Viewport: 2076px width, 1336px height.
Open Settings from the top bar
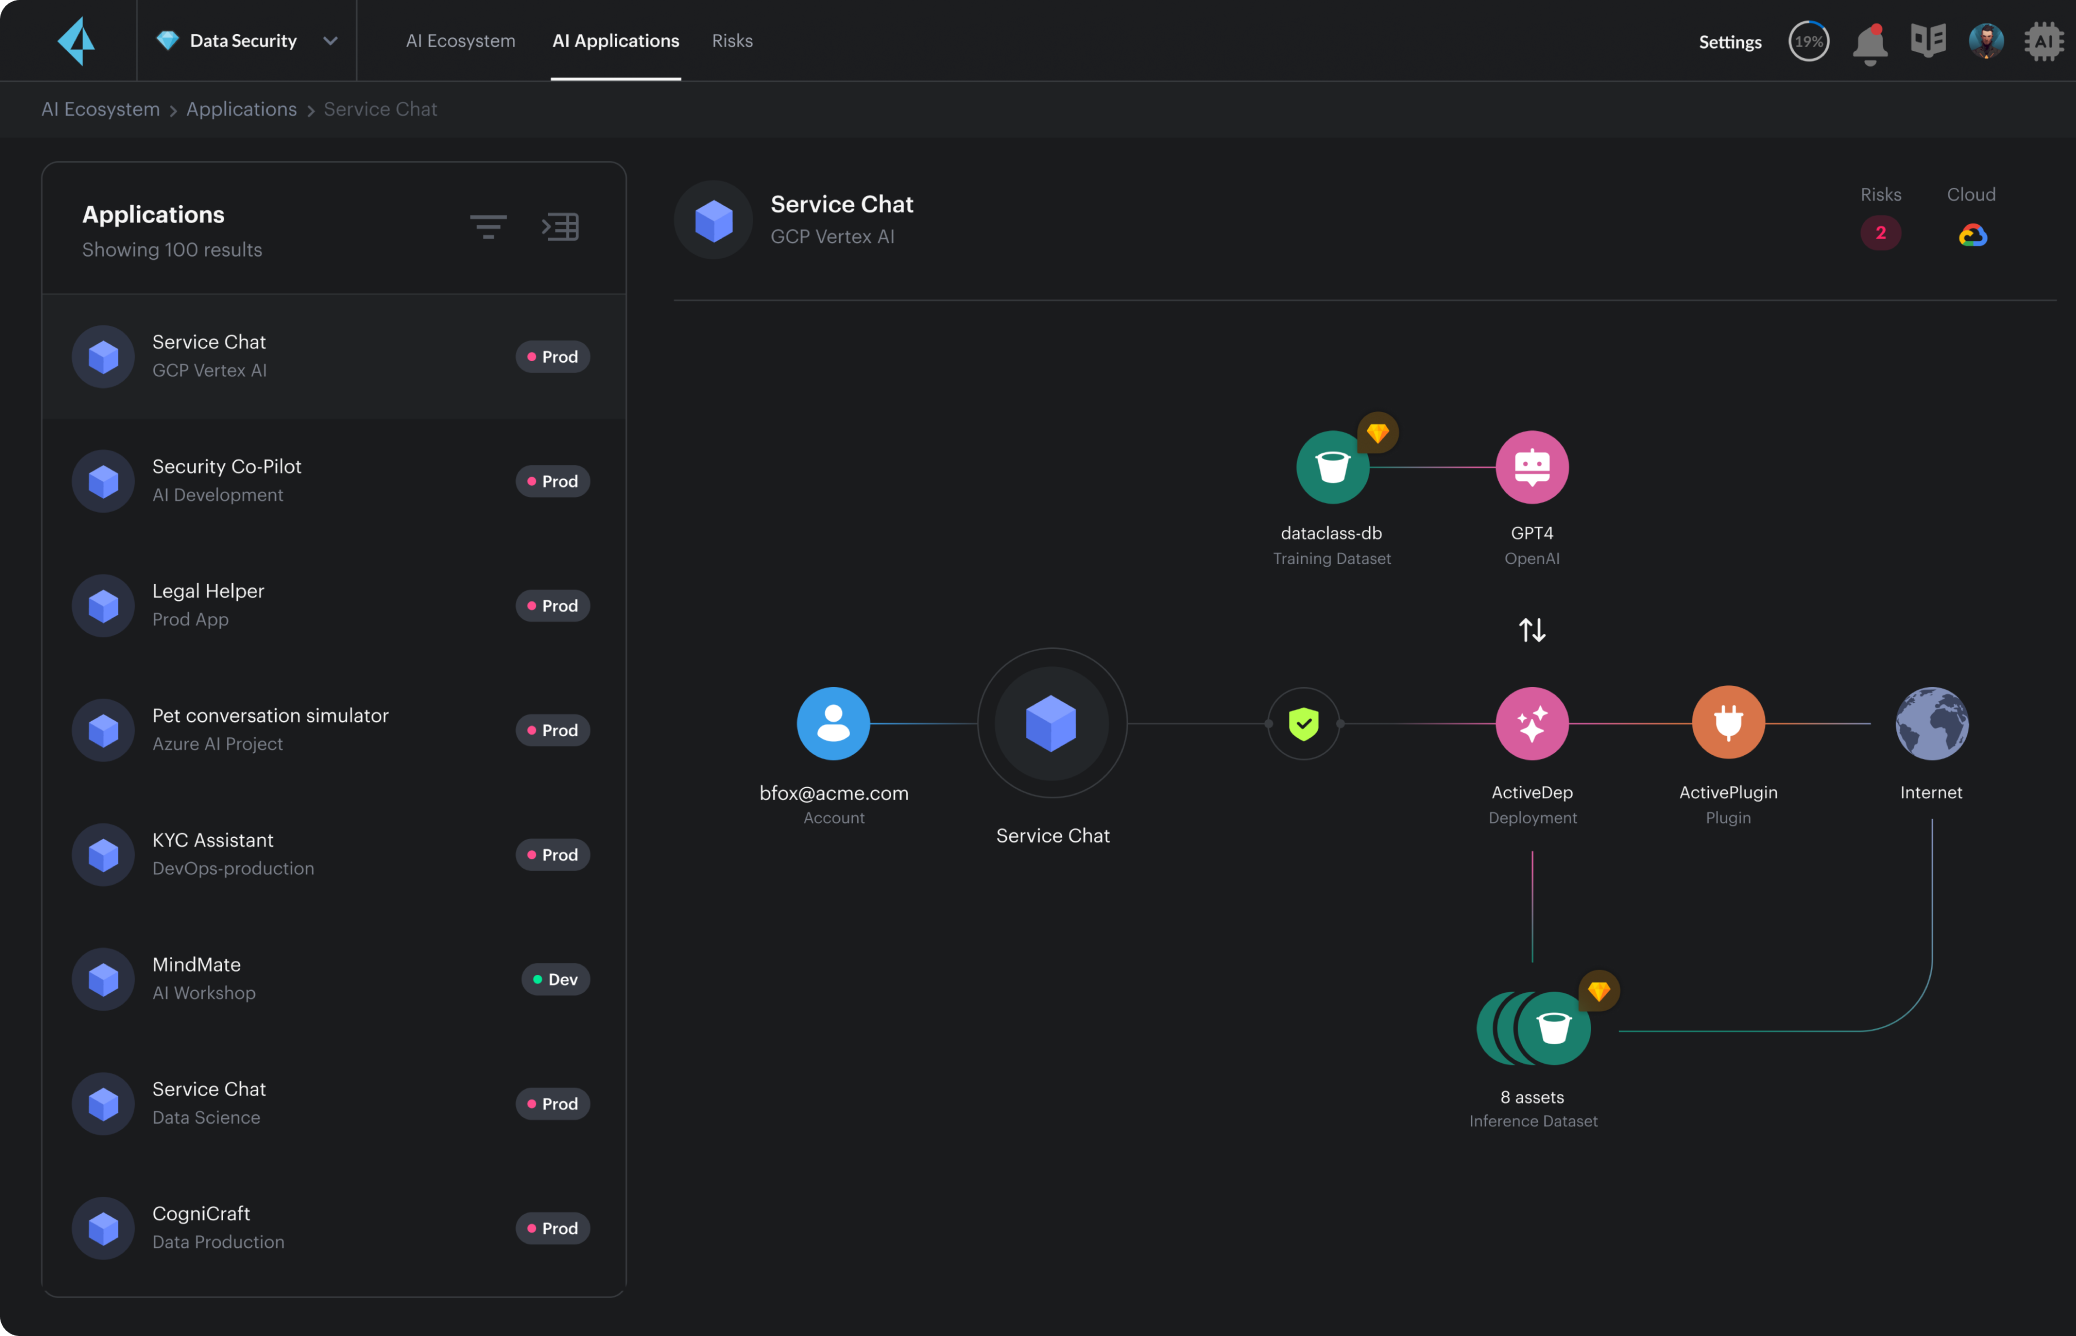click(x=1729, y=42)
